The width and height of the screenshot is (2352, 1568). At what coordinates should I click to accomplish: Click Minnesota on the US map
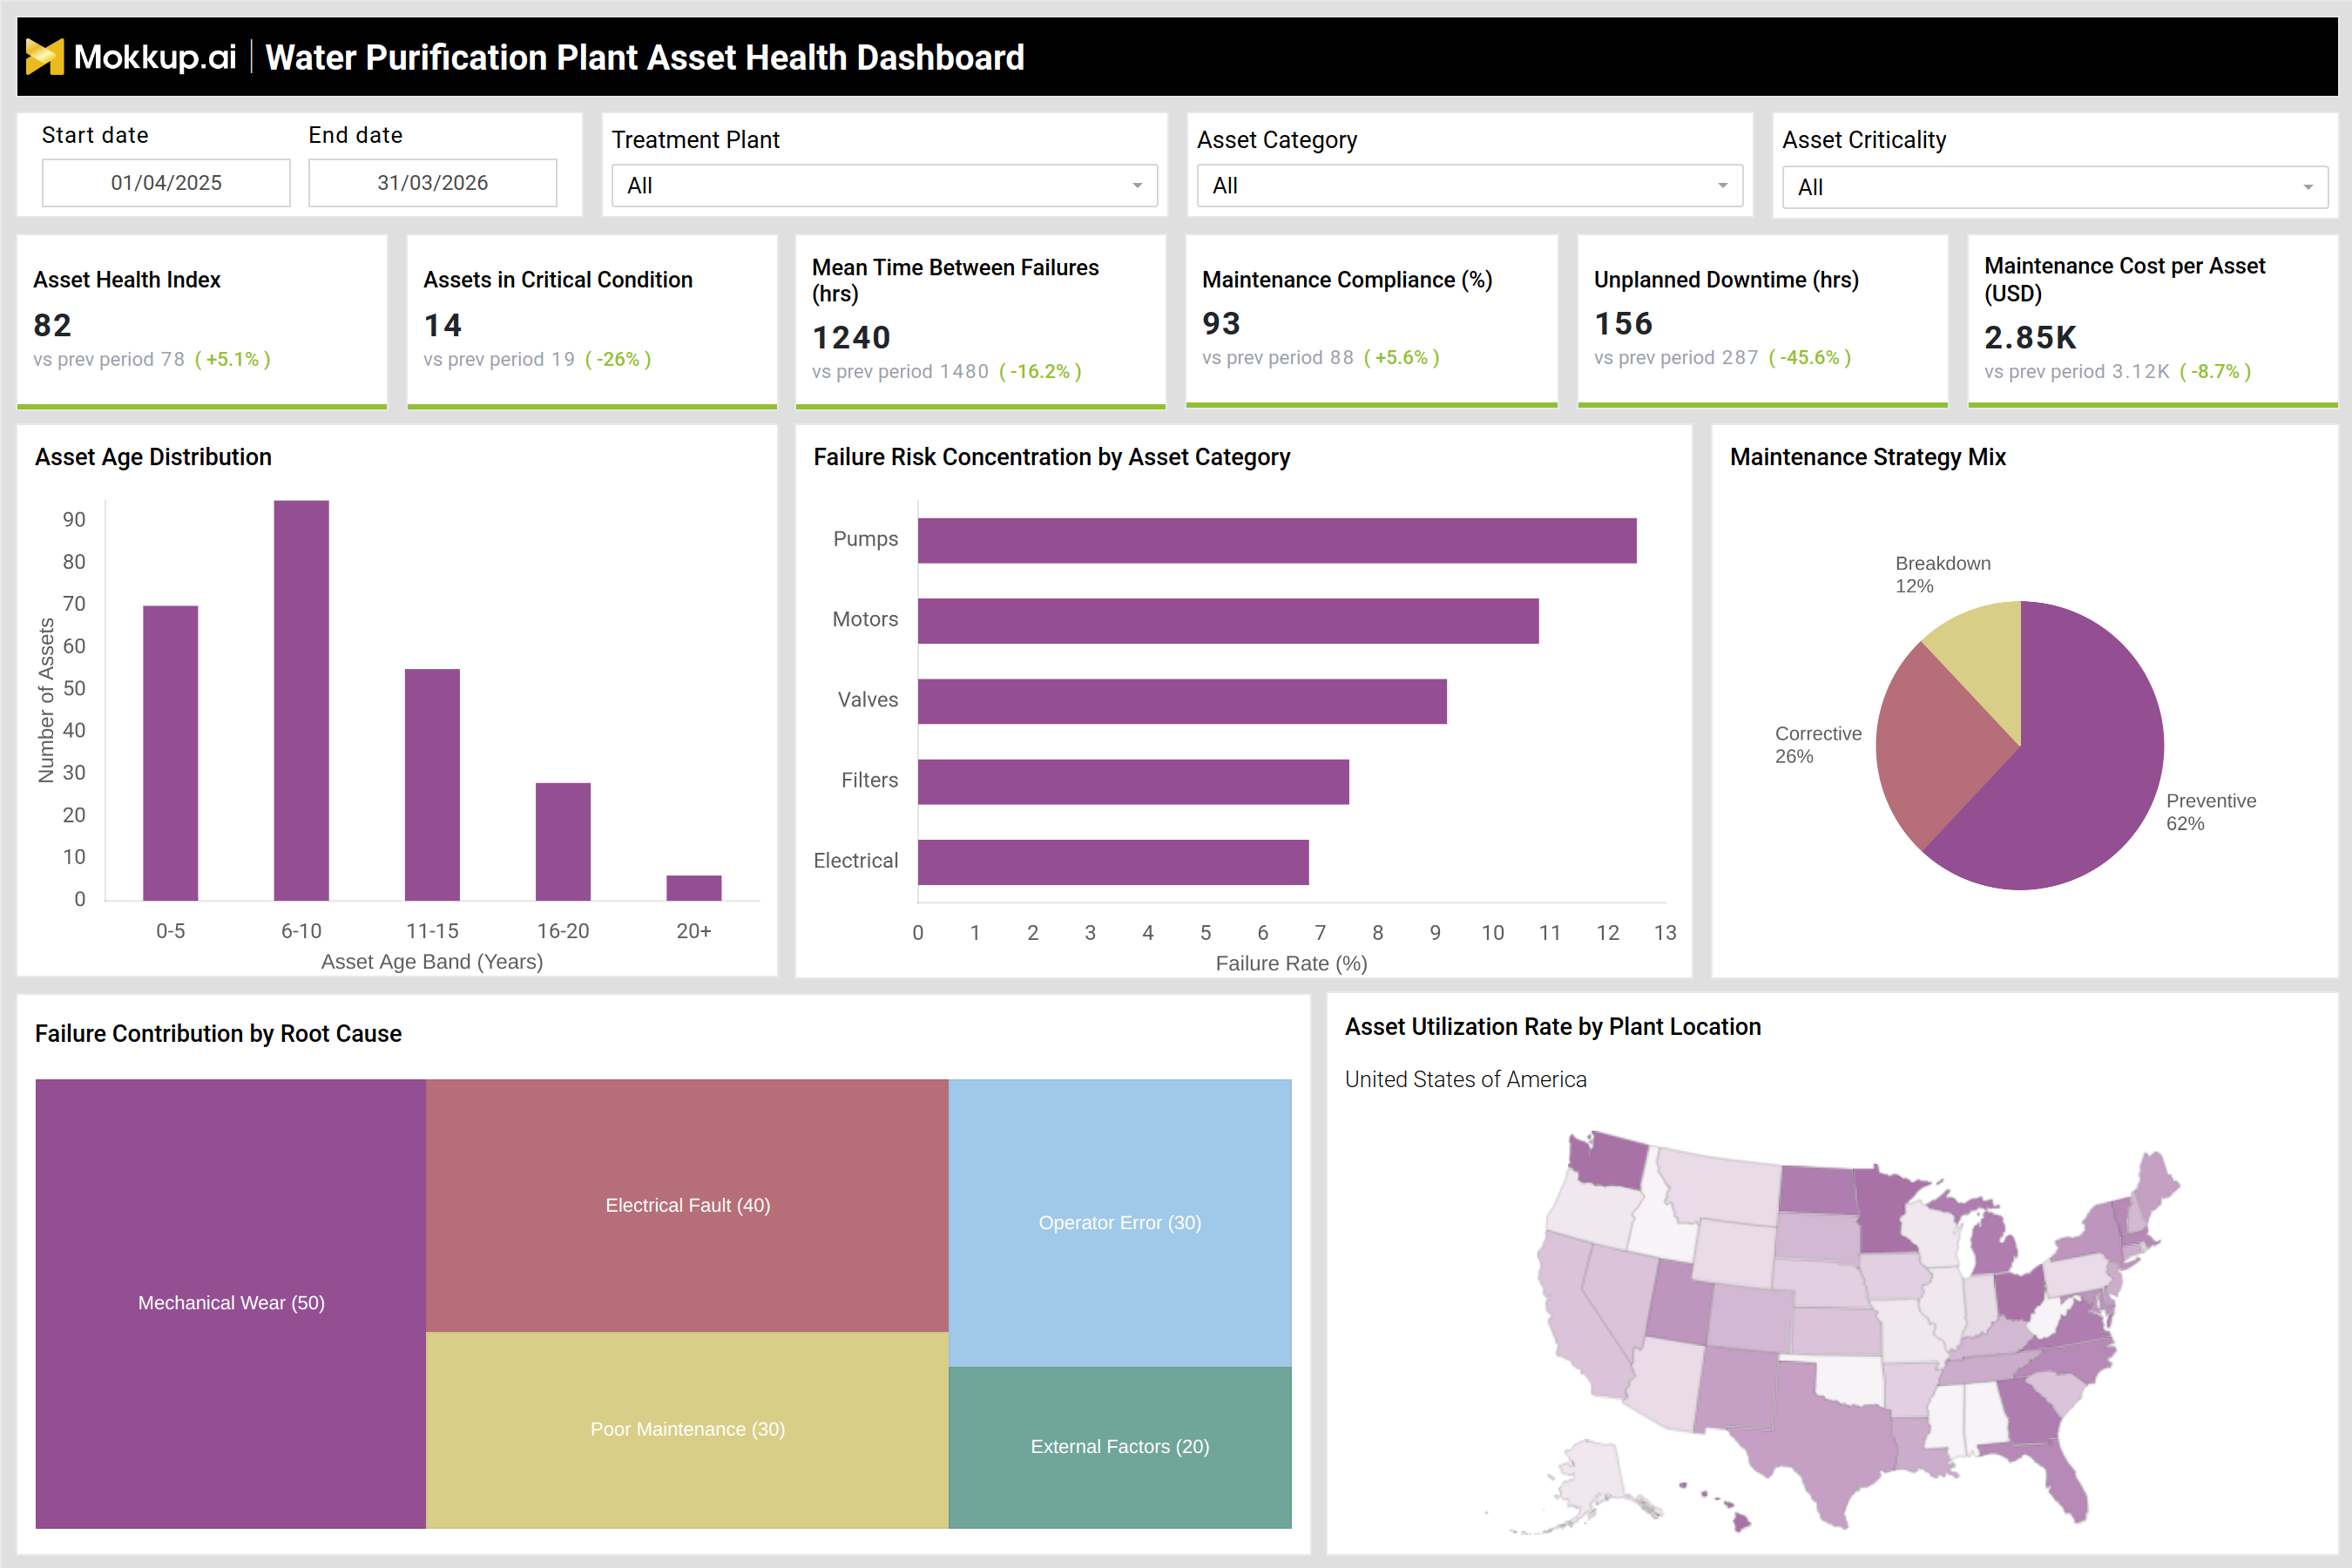(x=1885, y=1210)
